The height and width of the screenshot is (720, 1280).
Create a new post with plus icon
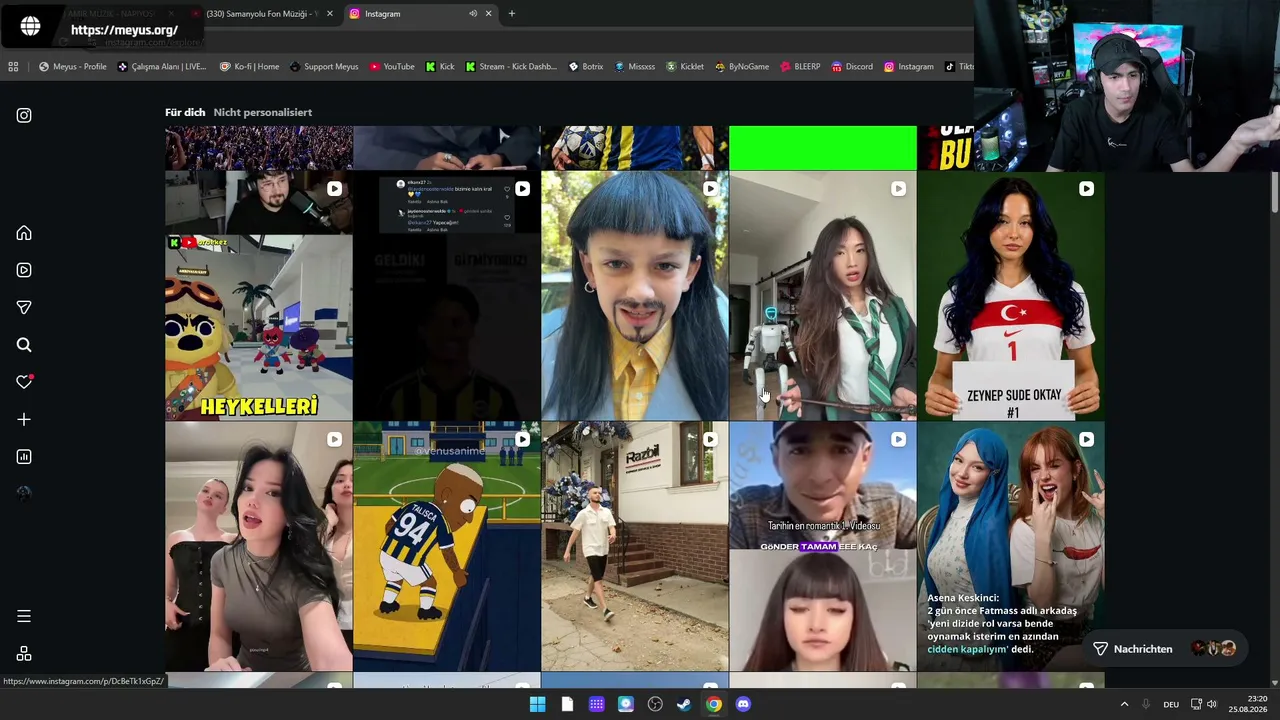click(x=24, y=420)
